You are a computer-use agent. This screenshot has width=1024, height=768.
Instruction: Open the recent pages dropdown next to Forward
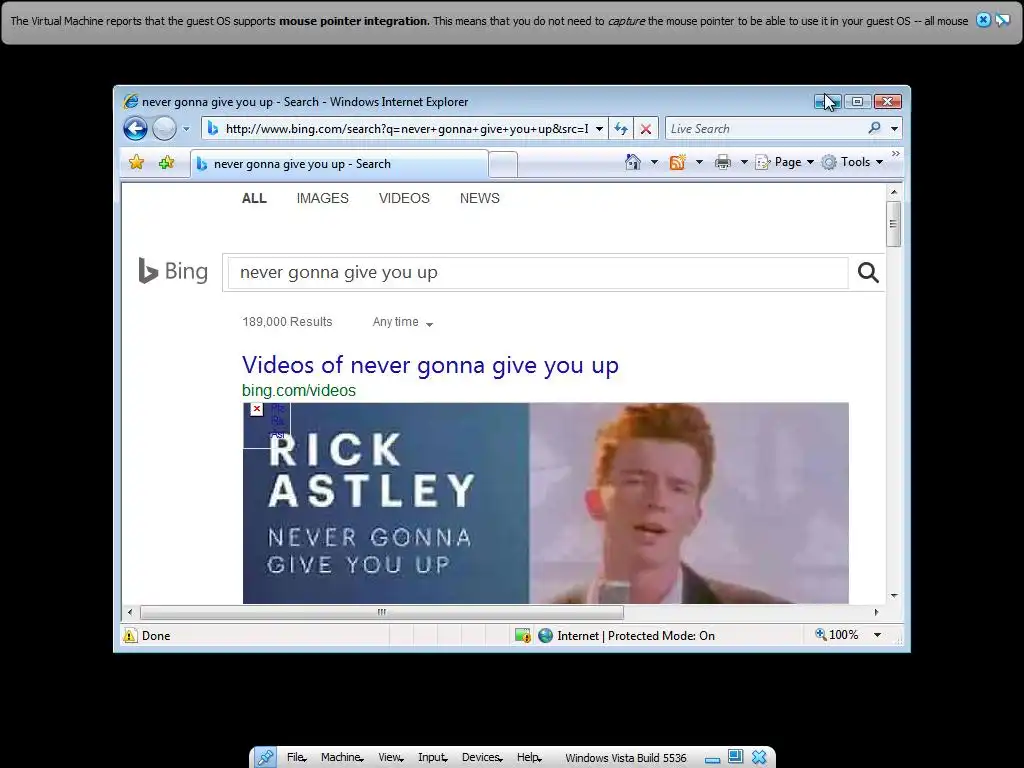[x=186, y=129]
